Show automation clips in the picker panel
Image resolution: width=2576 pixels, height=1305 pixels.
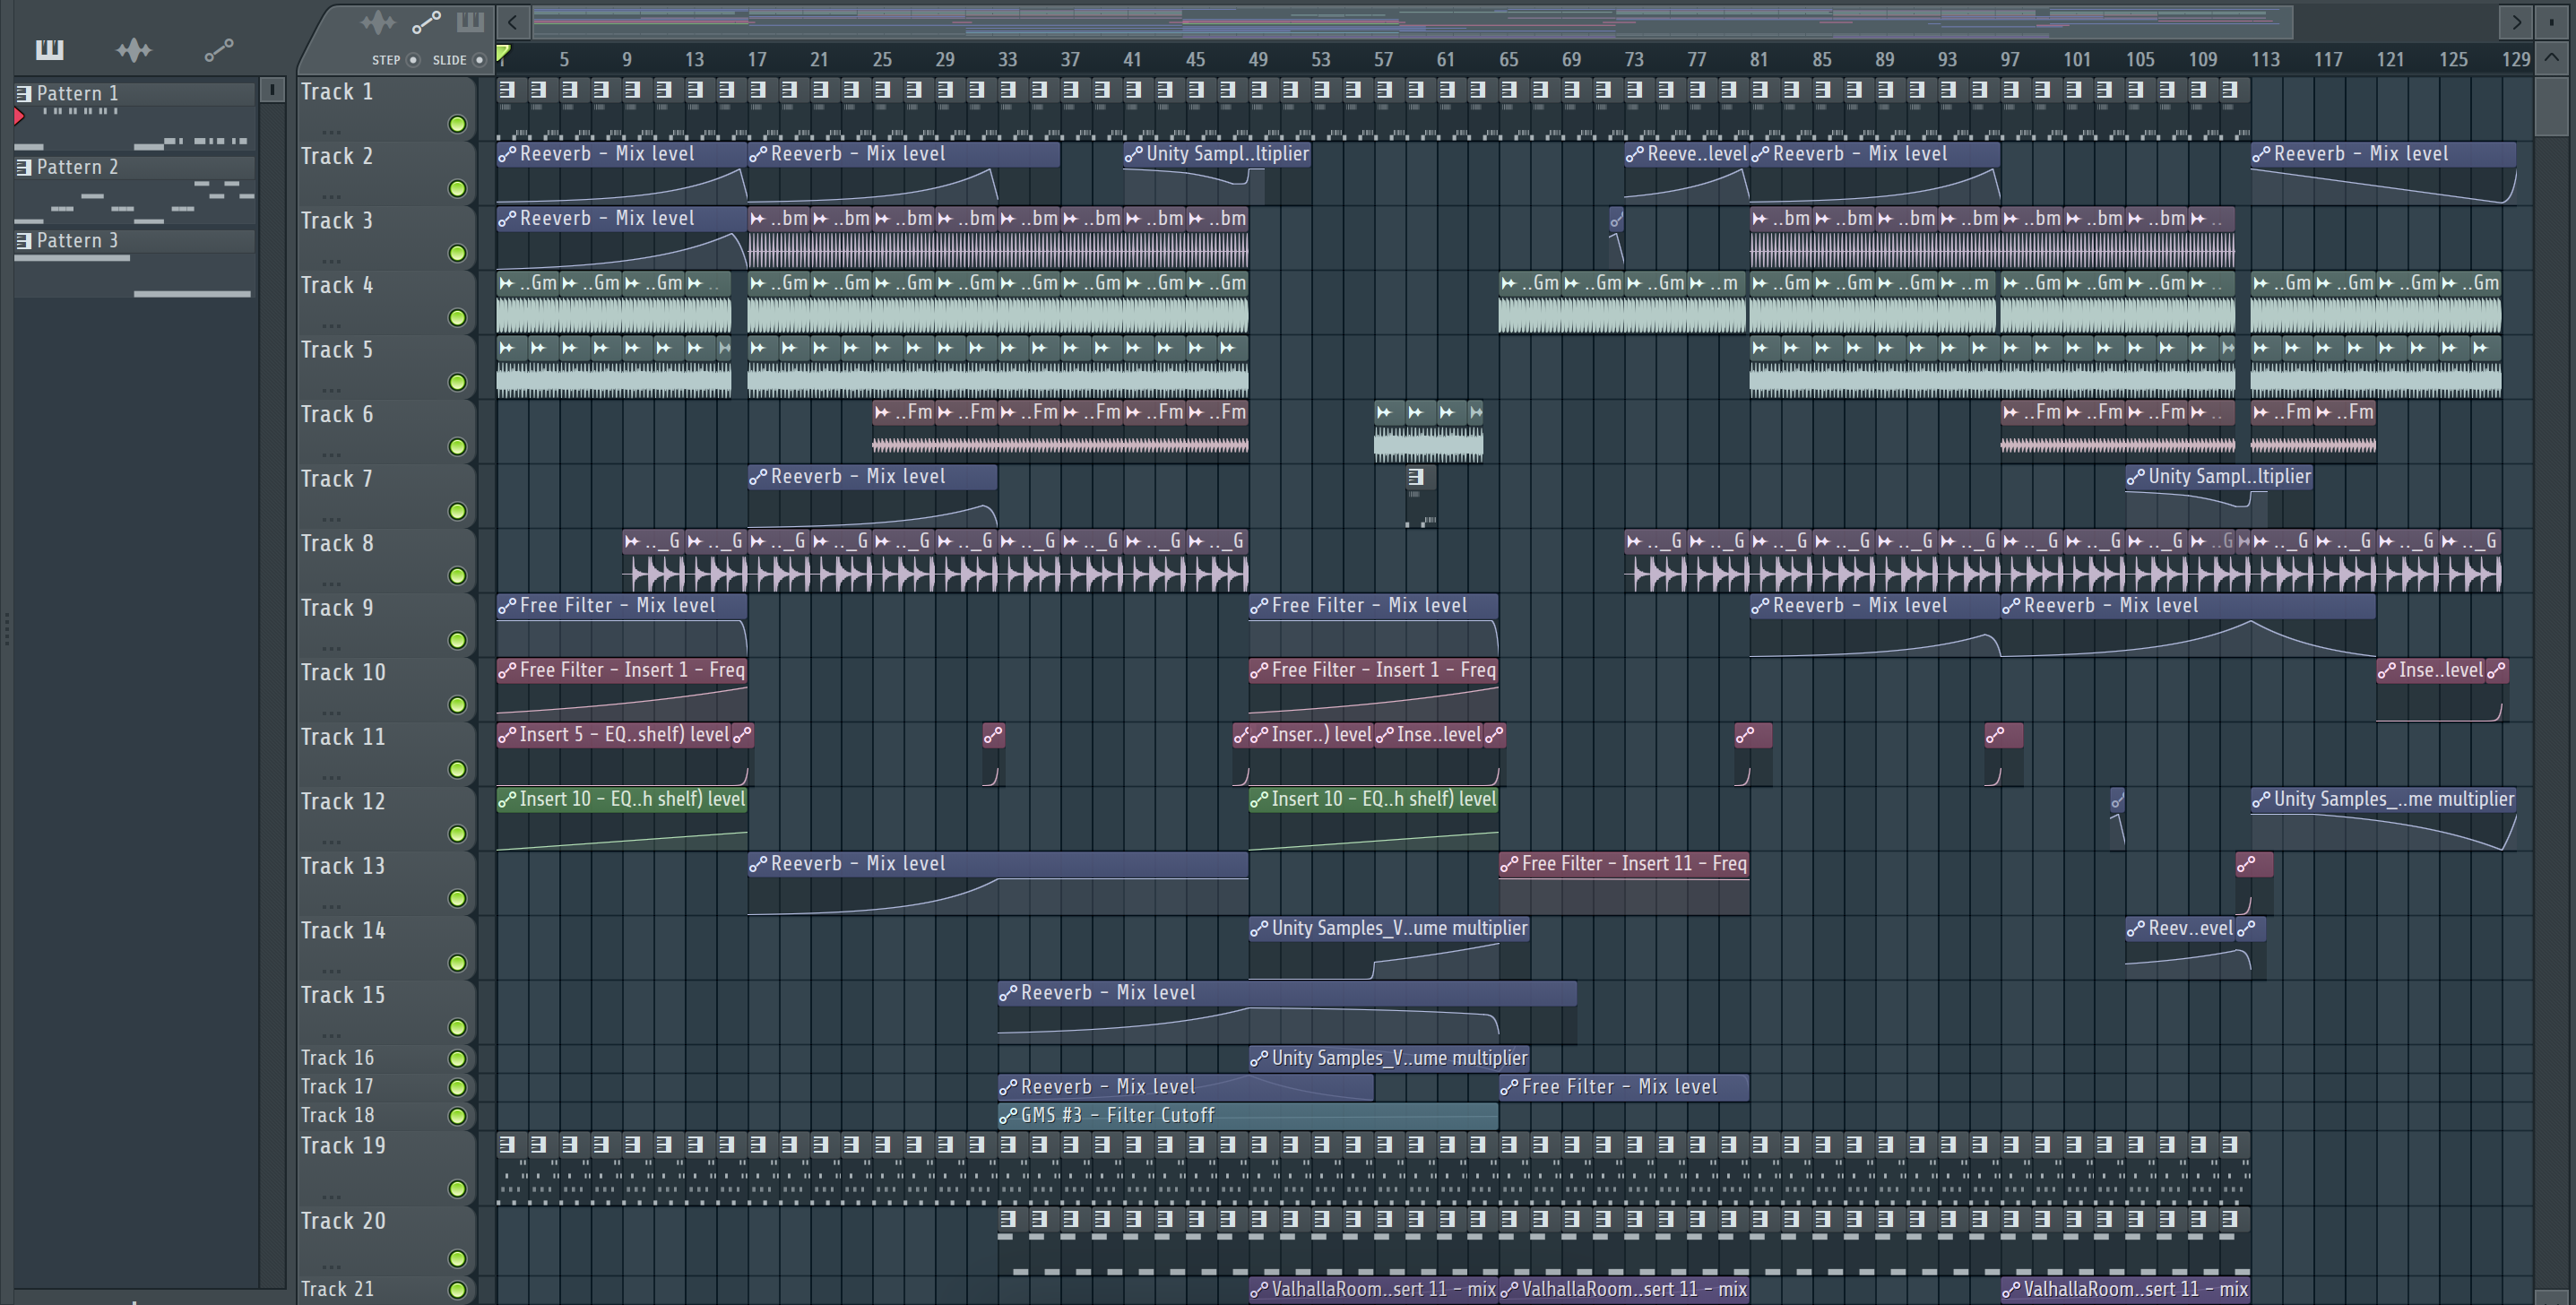[x=219, y=49]
